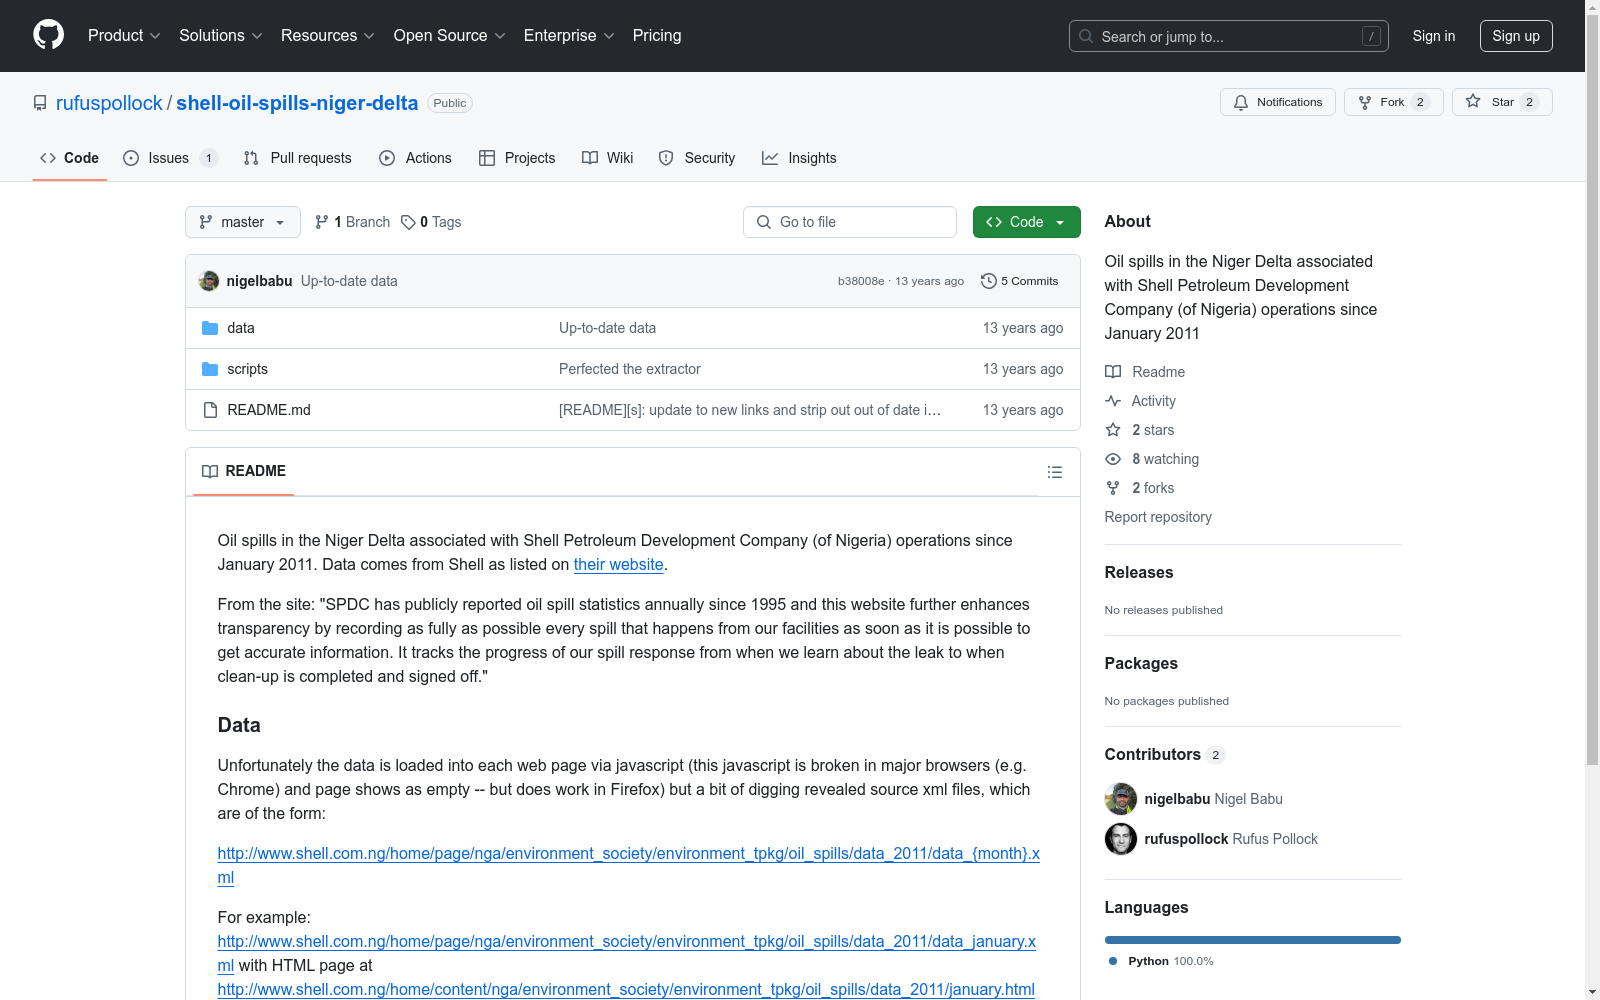Image resolution: width=1600 pixels, height=1000 pixels.
Task: Click the Sign up button
Action: [1516, 36]
